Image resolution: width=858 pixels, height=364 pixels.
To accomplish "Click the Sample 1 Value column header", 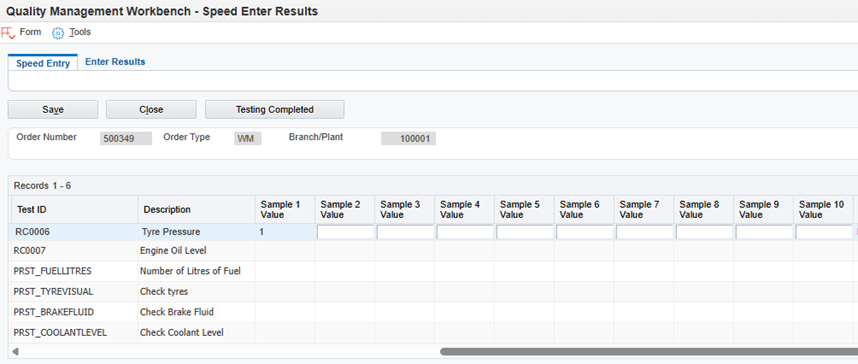I will (285, 210).
